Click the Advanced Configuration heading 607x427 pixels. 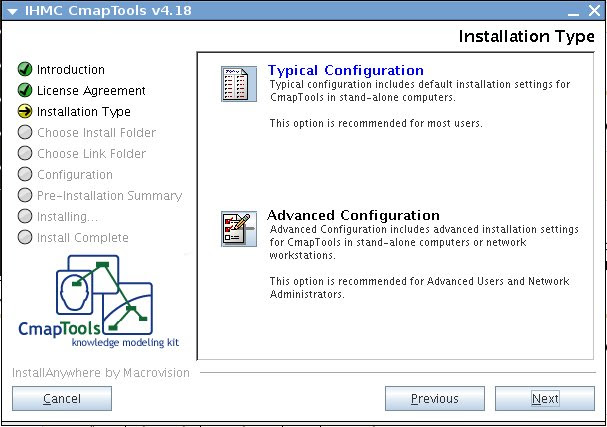(353, 215)
